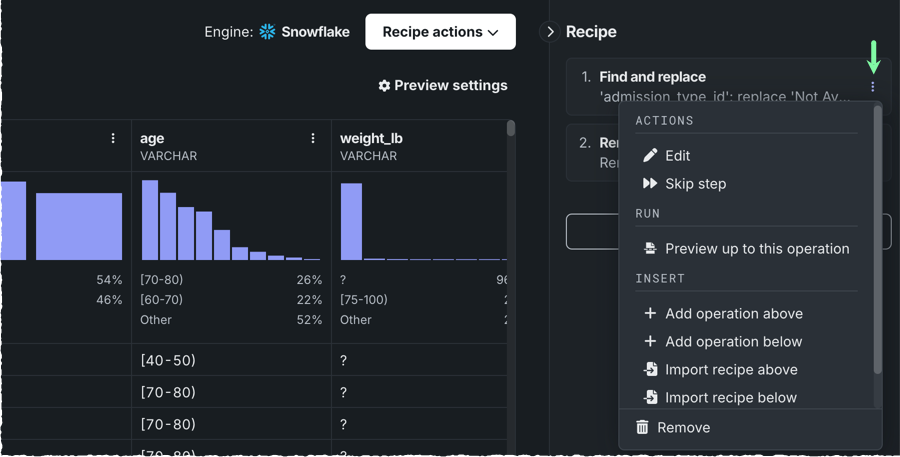
Task: Choose Remove in the context menu
Action: pyautogui.click(x=684, y=427)
